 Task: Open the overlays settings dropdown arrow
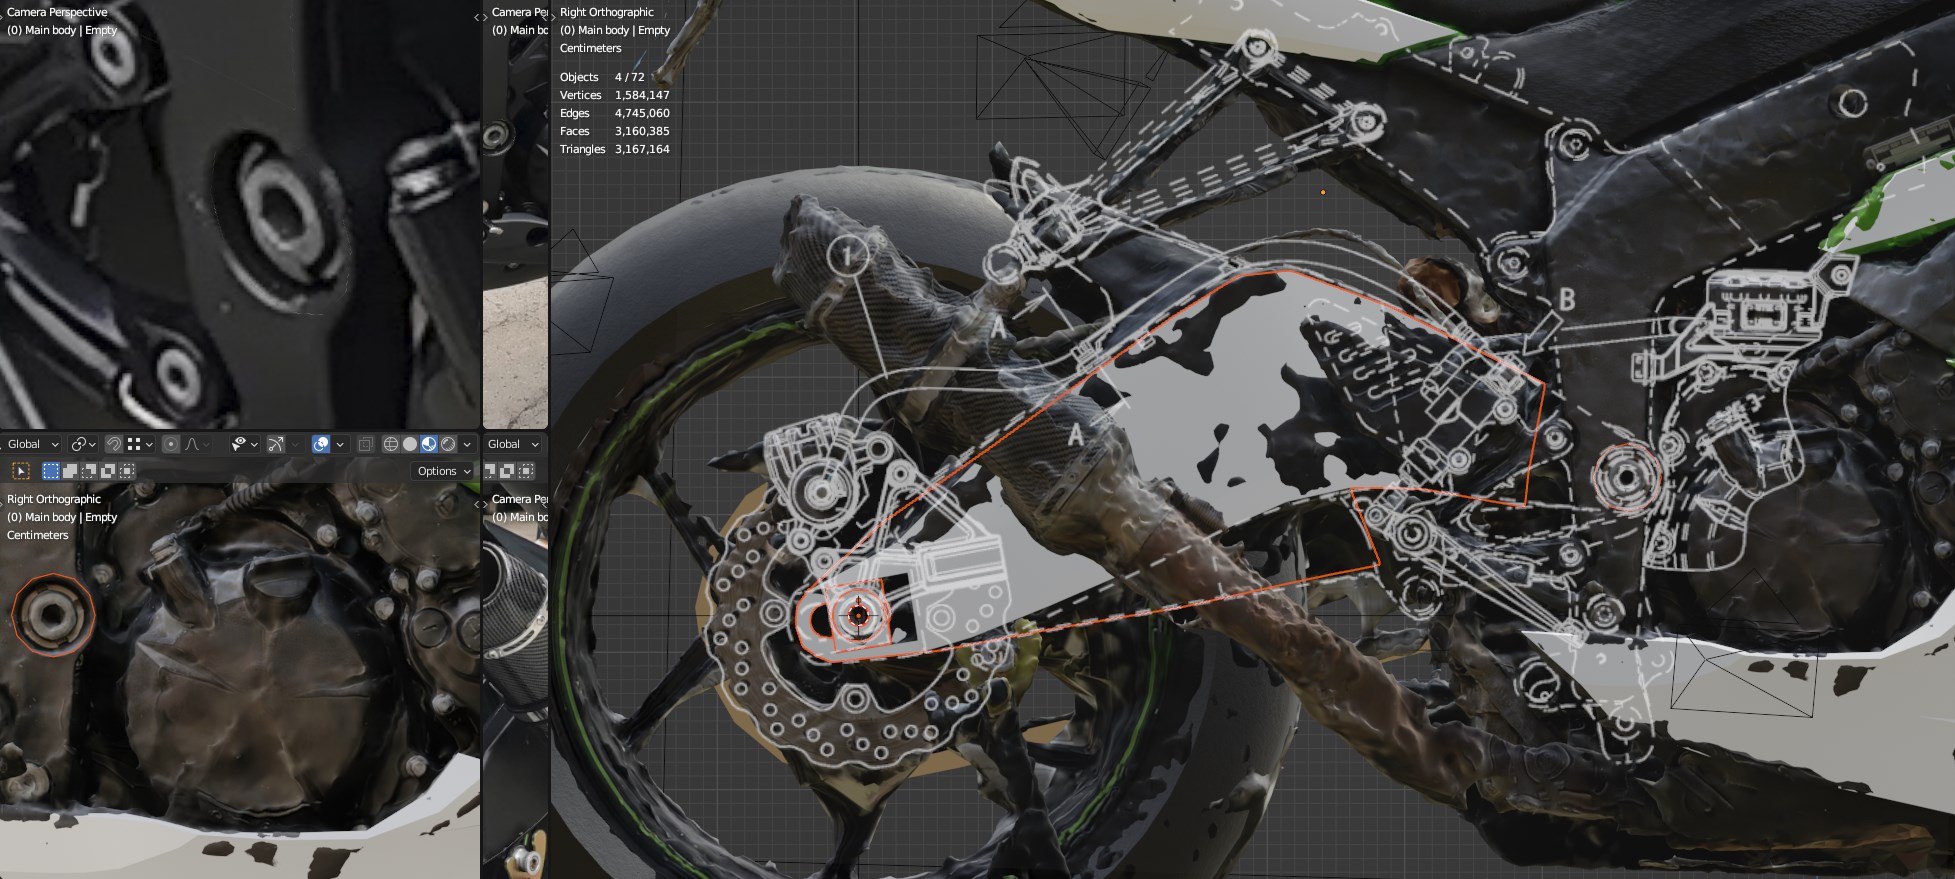pyautogui.click(x=340, y=444)
